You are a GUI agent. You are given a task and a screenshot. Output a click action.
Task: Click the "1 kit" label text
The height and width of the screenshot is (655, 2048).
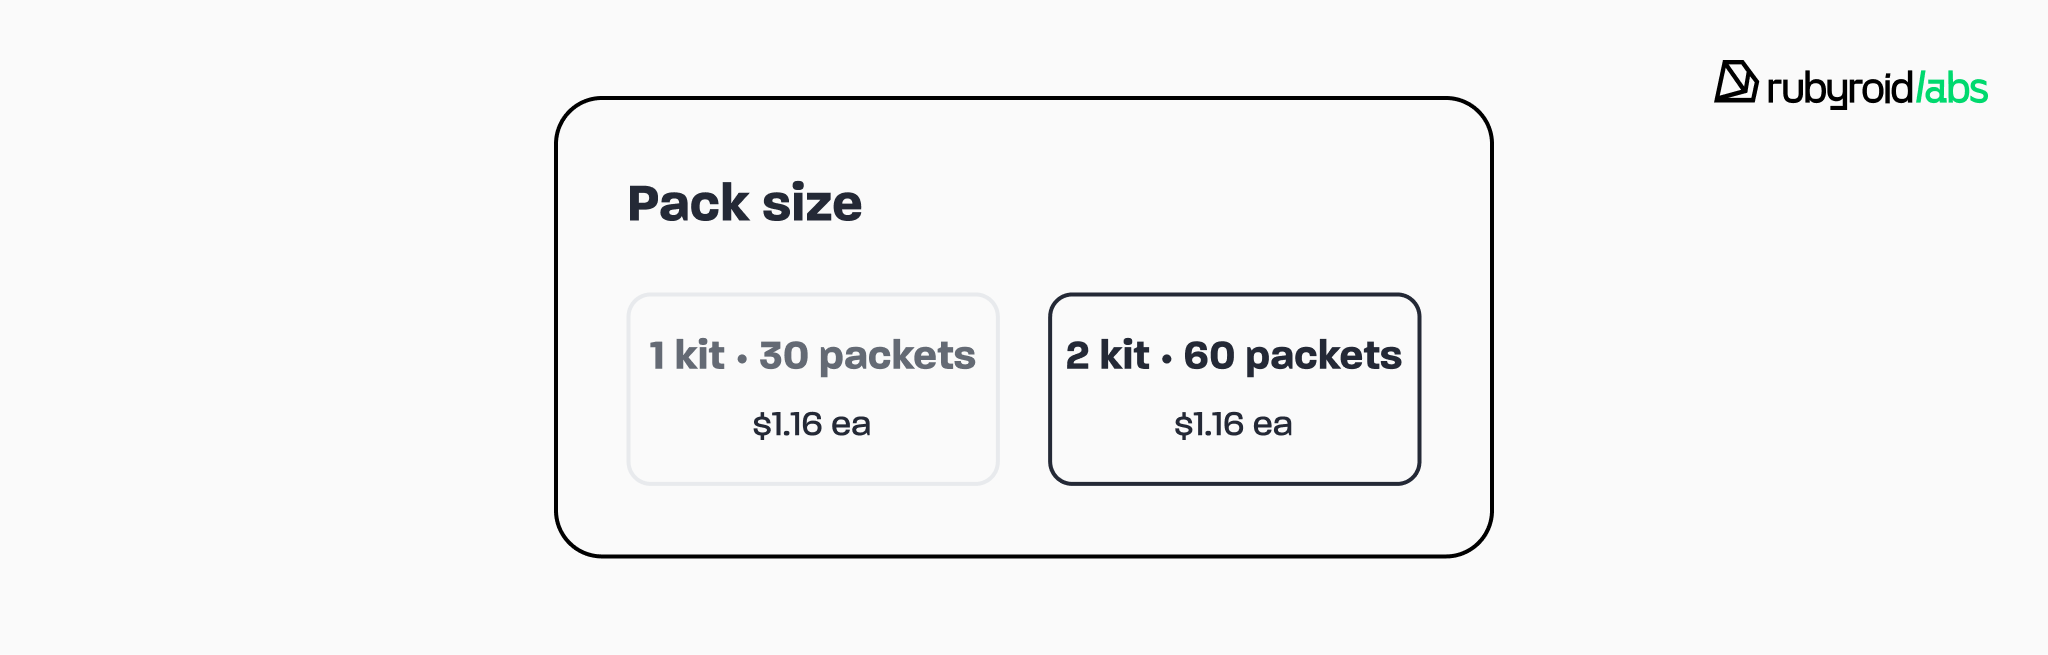[686, 356]
